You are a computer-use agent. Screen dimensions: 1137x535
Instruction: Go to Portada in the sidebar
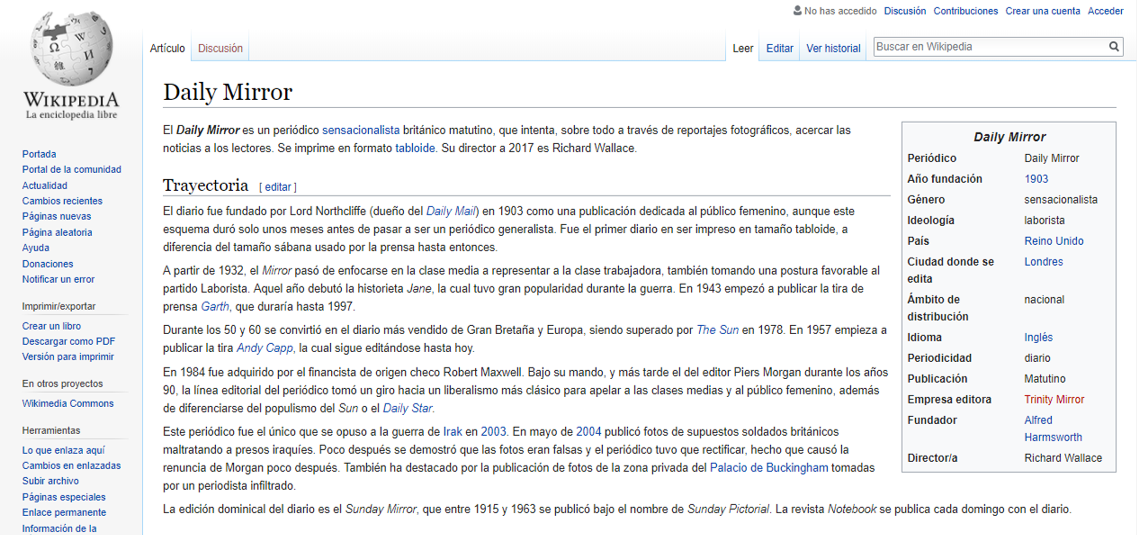pyautogui.click(x=39, y=154)
